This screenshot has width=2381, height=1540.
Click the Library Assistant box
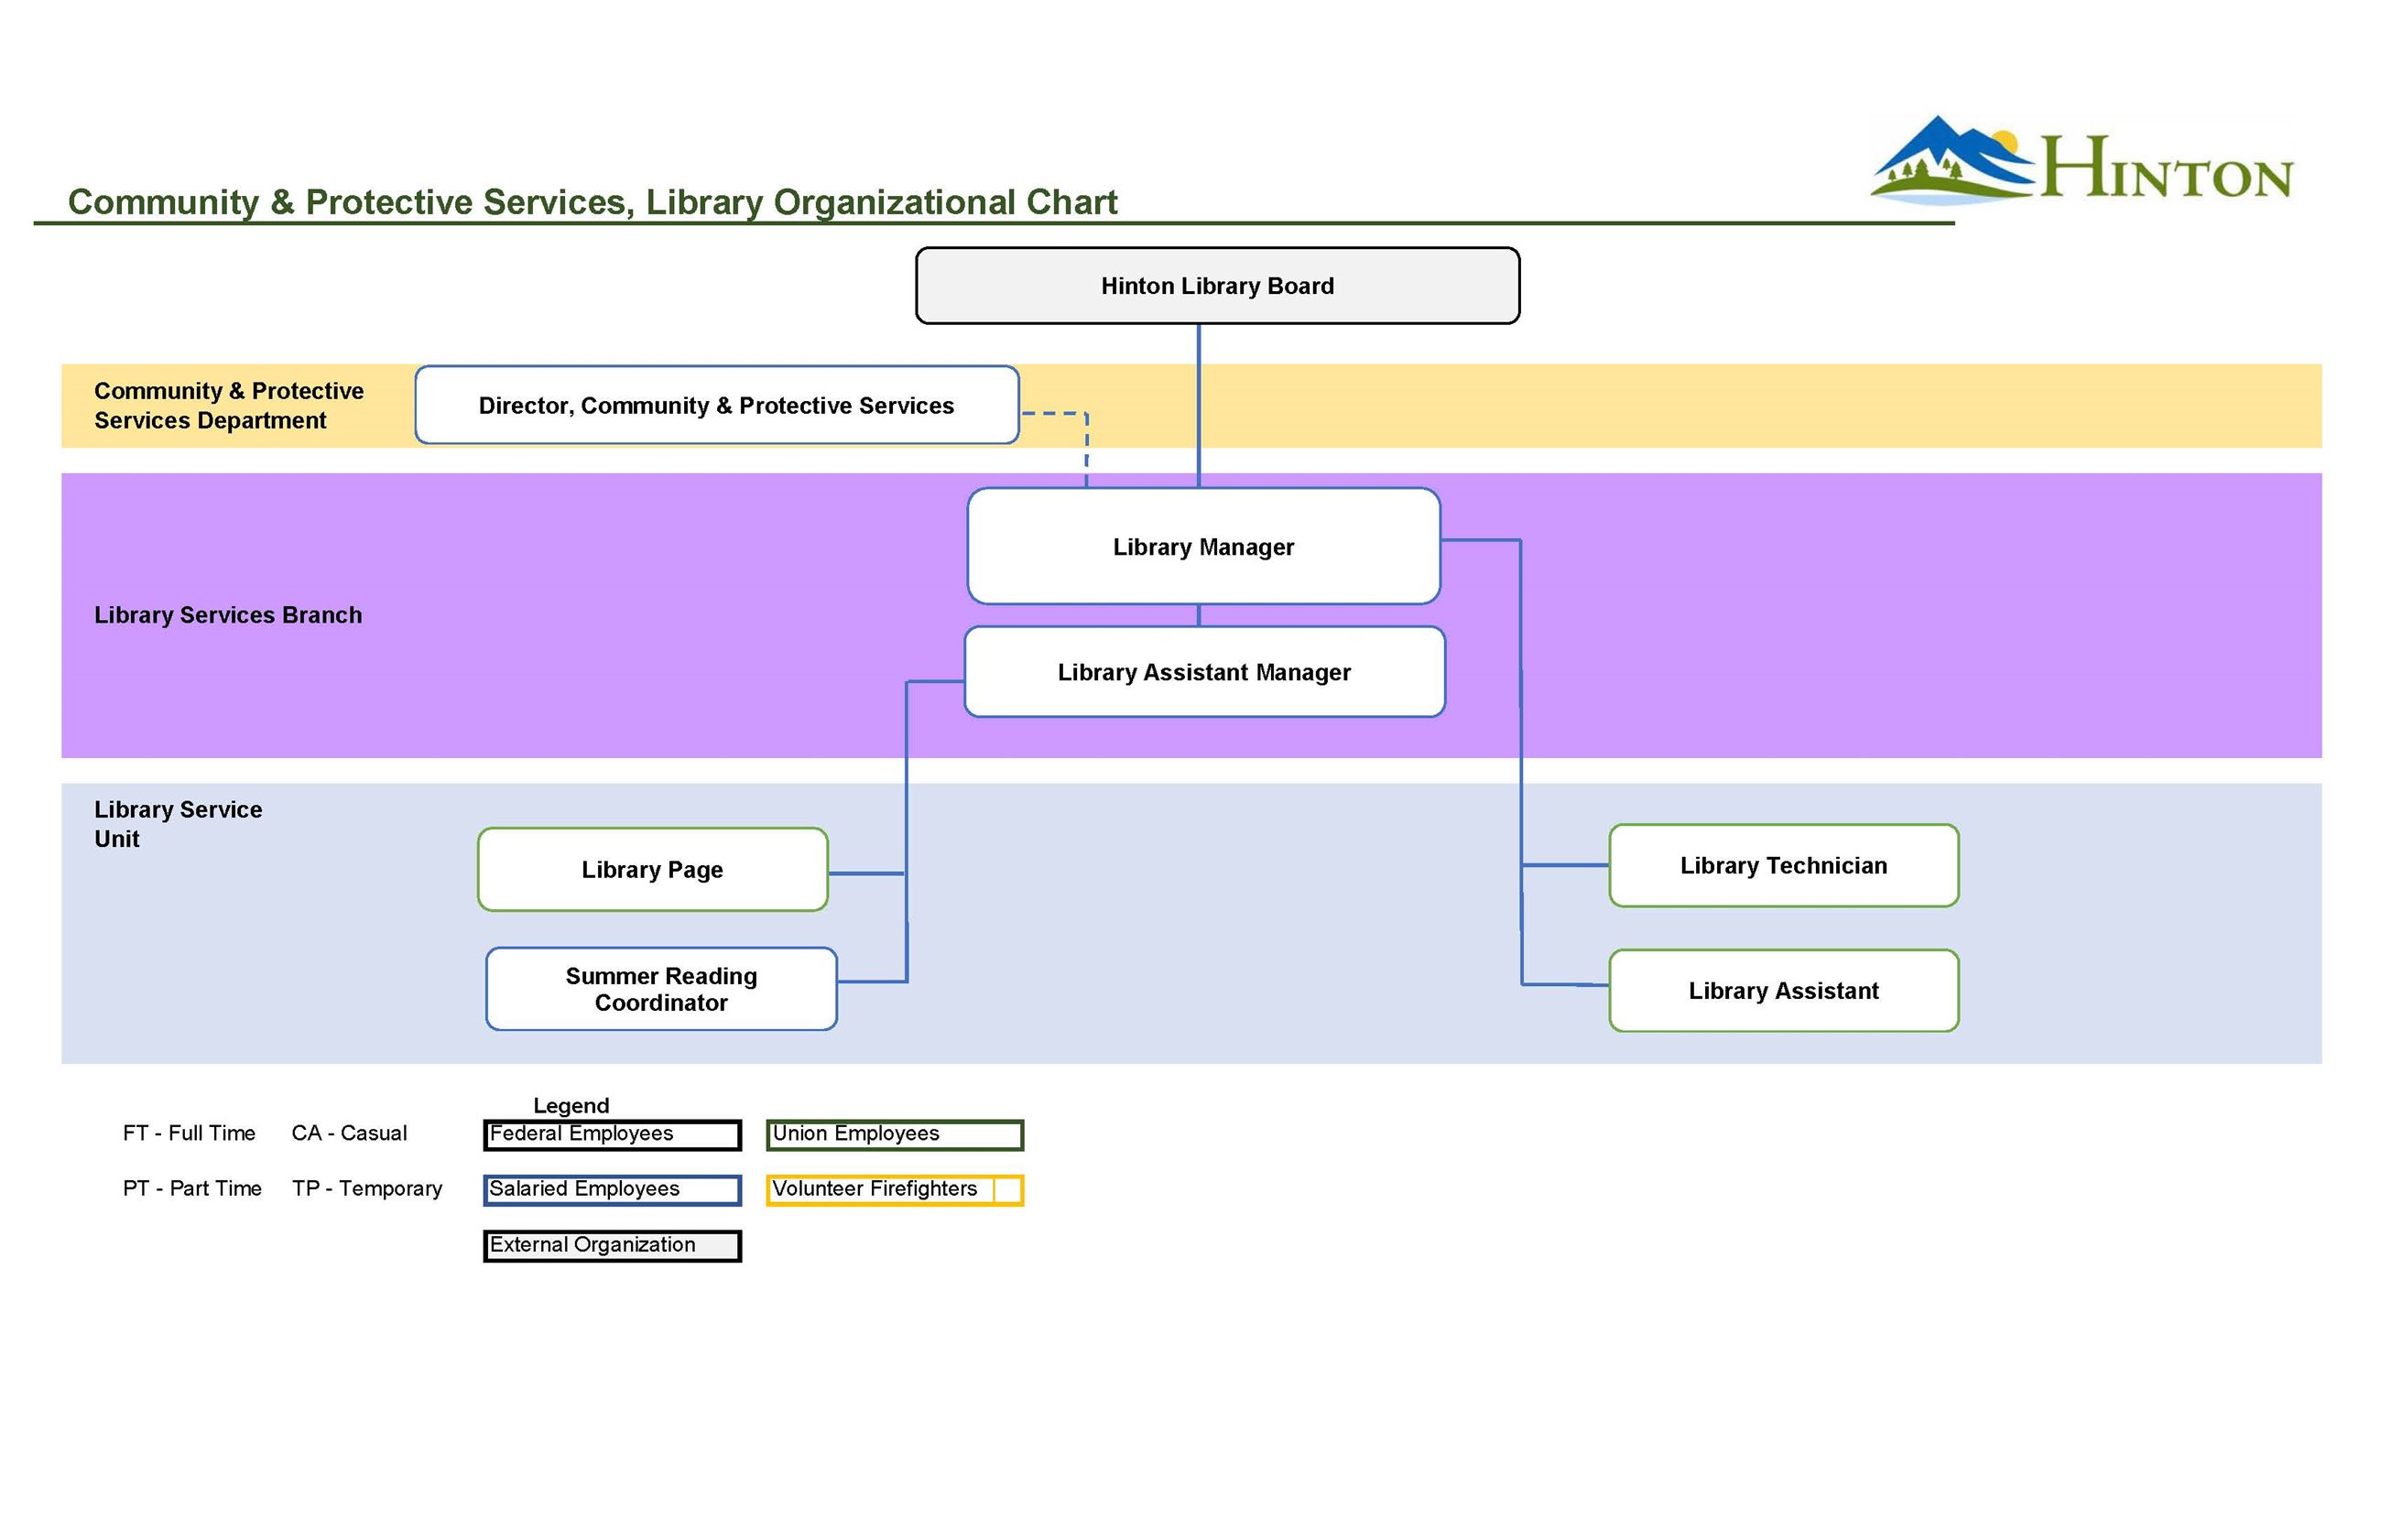click(1782, 990)
